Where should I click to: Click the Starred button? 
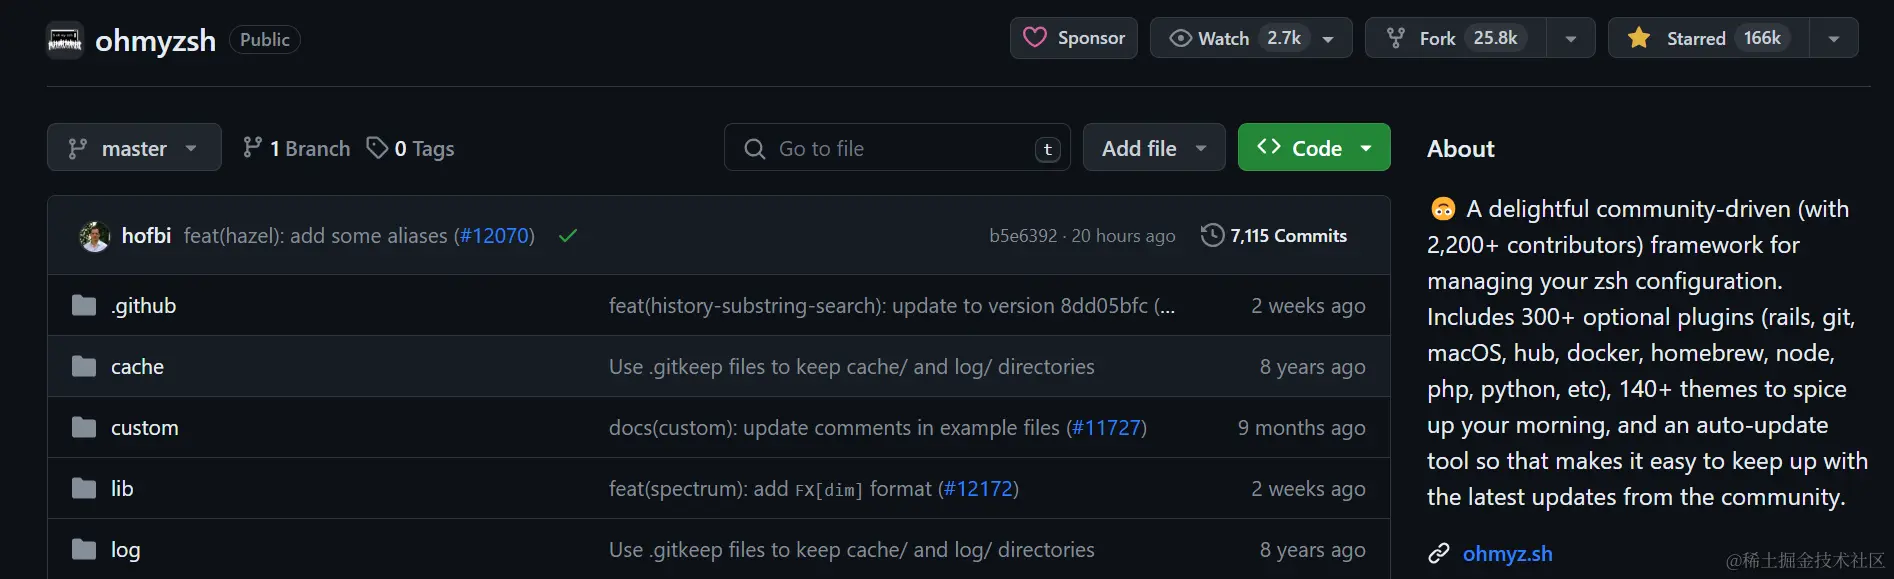pos(1709,38)
